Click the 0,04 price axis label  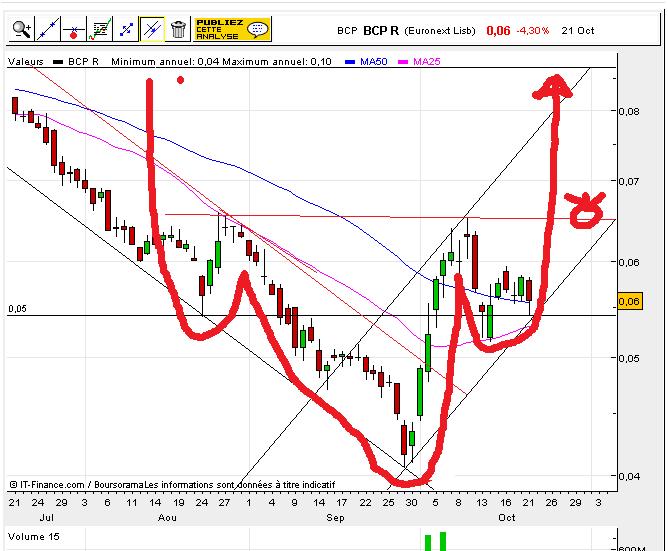point(629,476)
